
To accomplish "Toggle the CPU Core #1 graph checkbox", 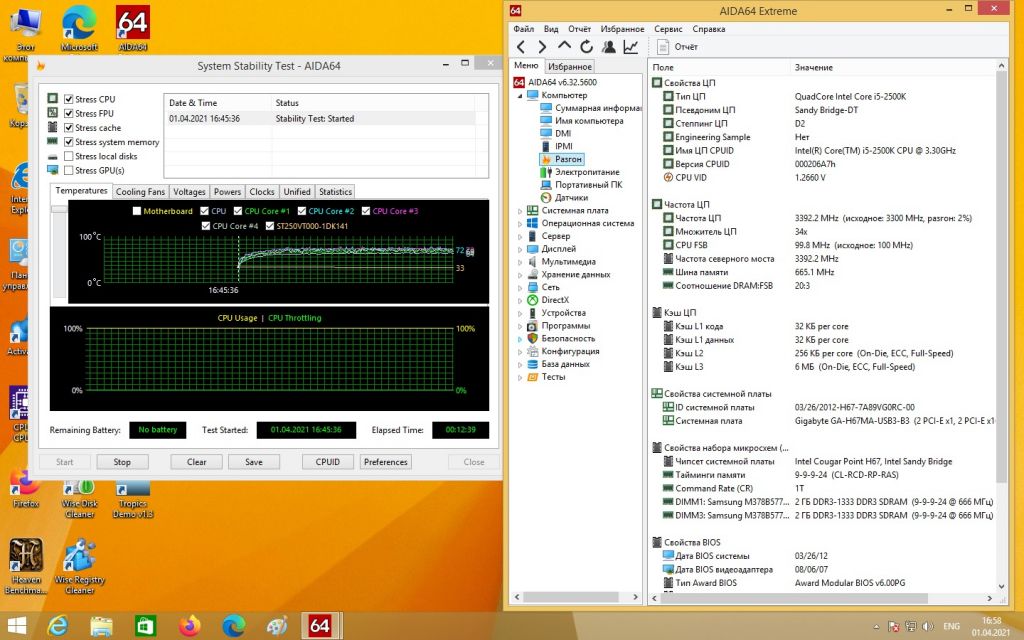I will coord(238,211).
